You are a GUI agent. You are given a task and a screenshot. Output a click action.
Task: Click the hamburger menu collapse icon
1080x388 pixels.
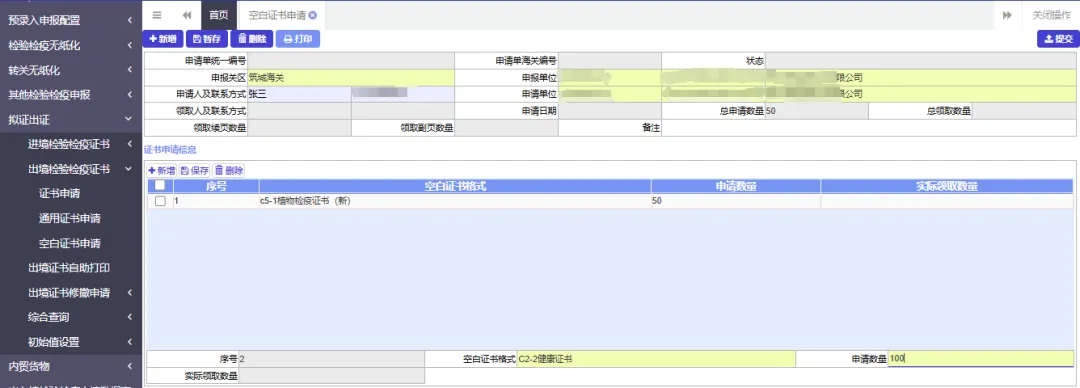pyautogui.click(x=157, y=15)
